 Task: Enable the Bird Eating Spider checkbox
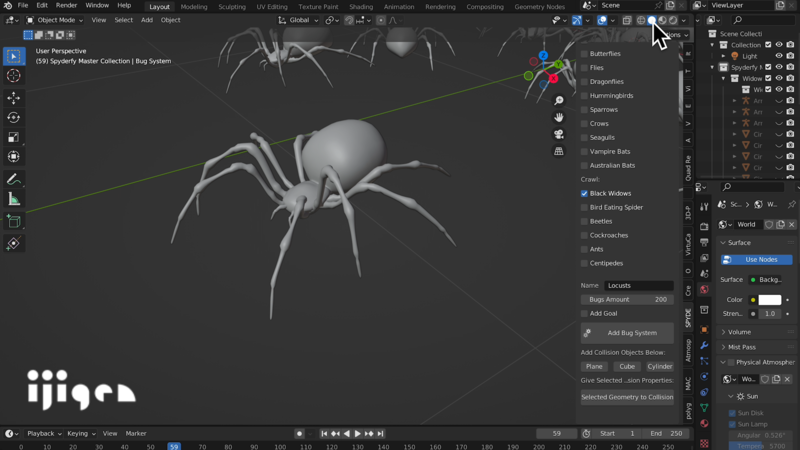click(584, 208)
